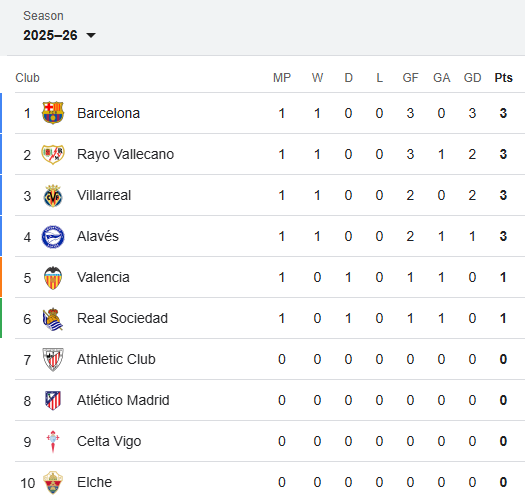This screenshot has width=525, height=502.
Task: Click the GD column header
Action: point(472,78)
